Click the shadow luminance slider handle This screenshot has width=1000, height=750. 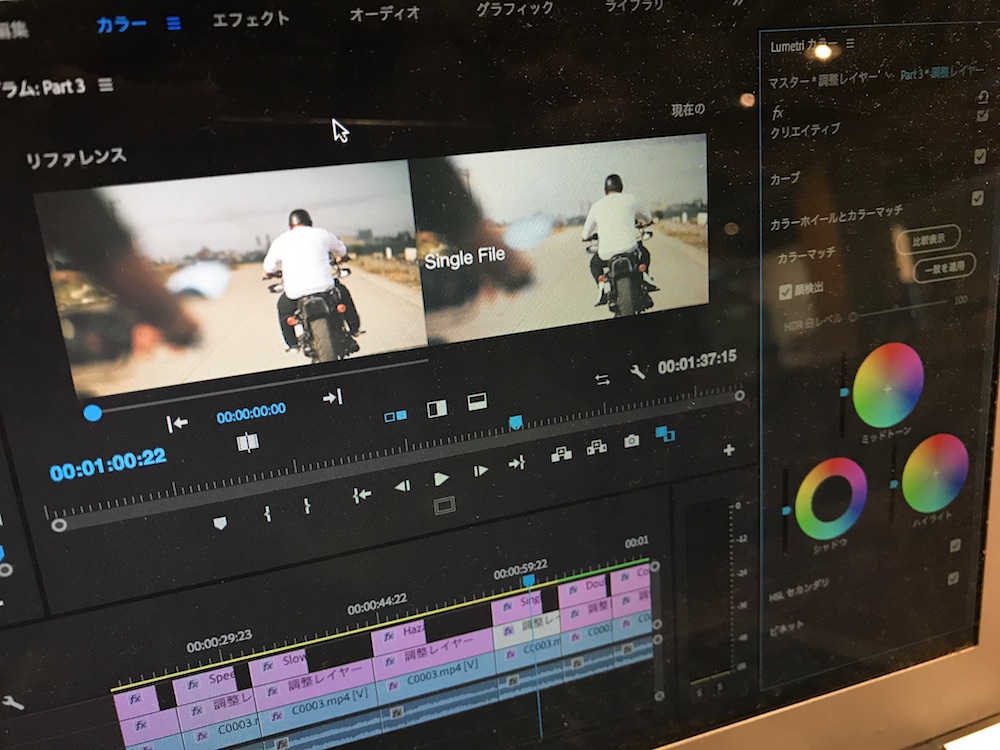point(786,511)
